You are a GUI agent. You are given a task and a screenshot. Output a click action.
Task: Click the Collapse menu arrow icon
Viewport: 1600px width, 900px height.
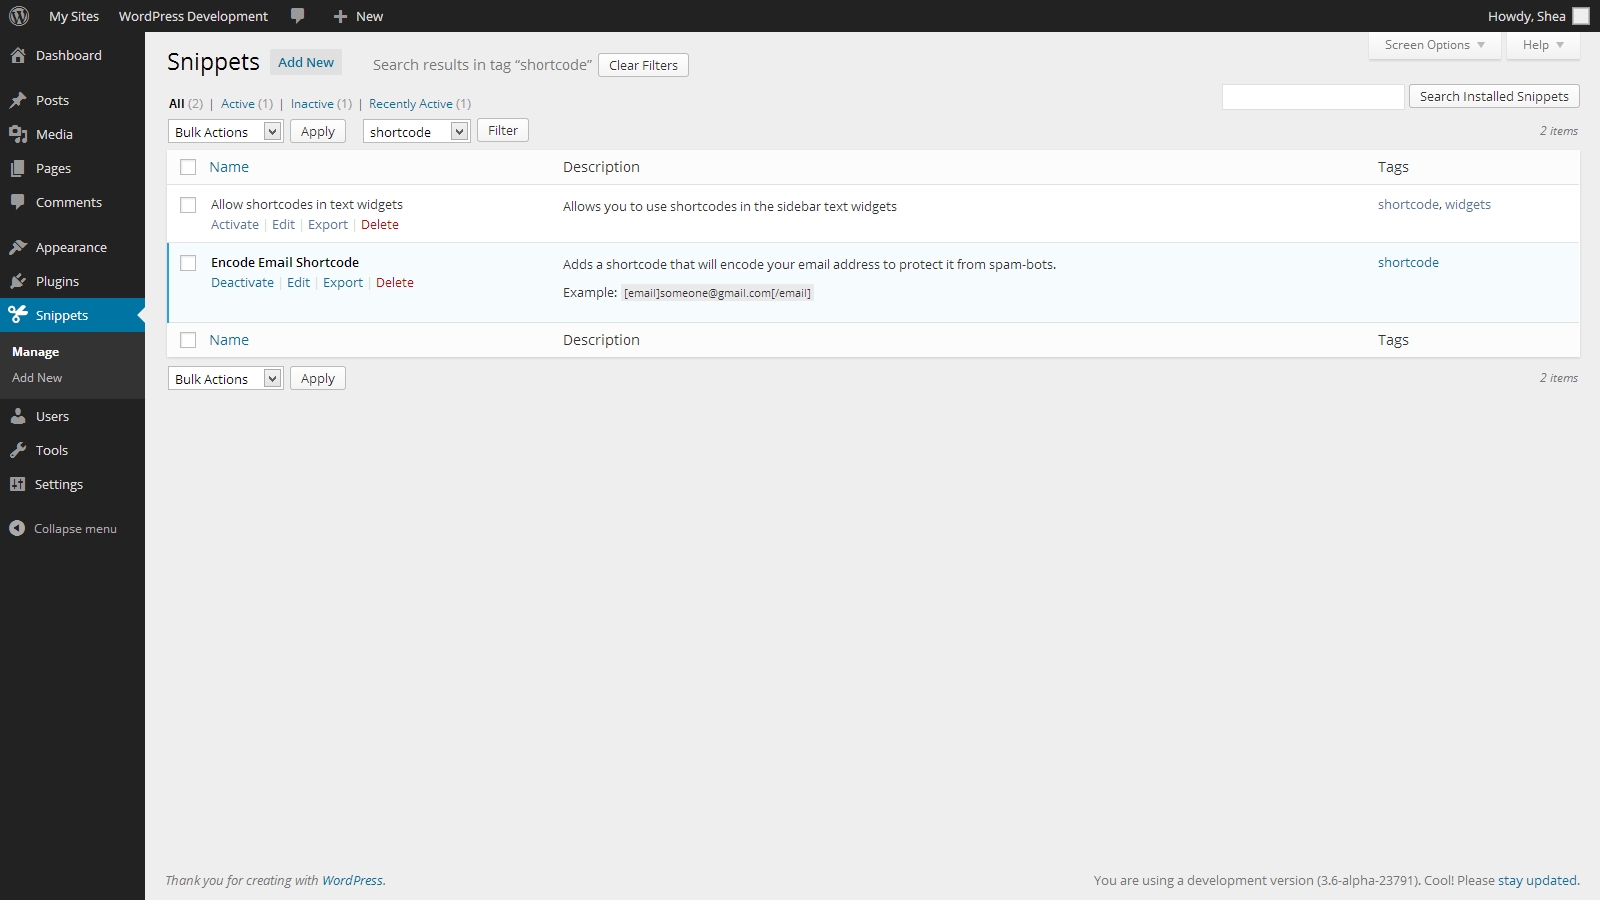point(17,528)
